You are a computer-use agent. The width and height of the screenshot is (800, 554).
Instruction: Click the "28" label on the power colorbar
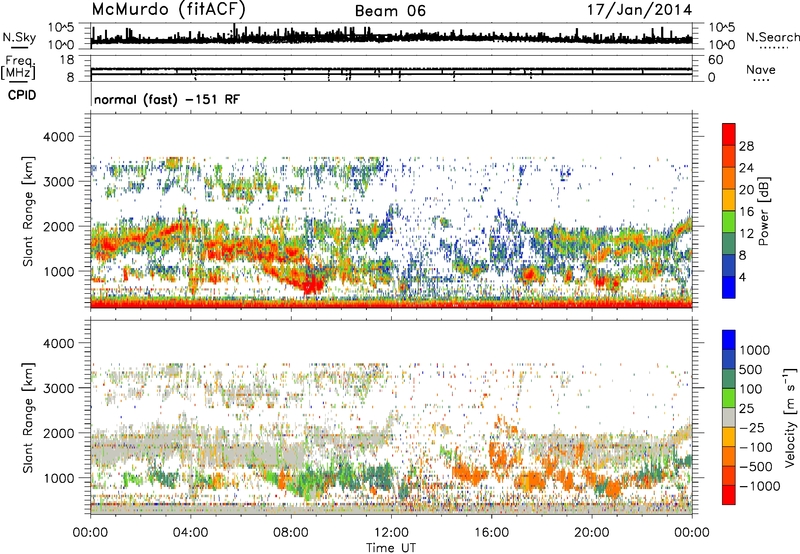746,146
